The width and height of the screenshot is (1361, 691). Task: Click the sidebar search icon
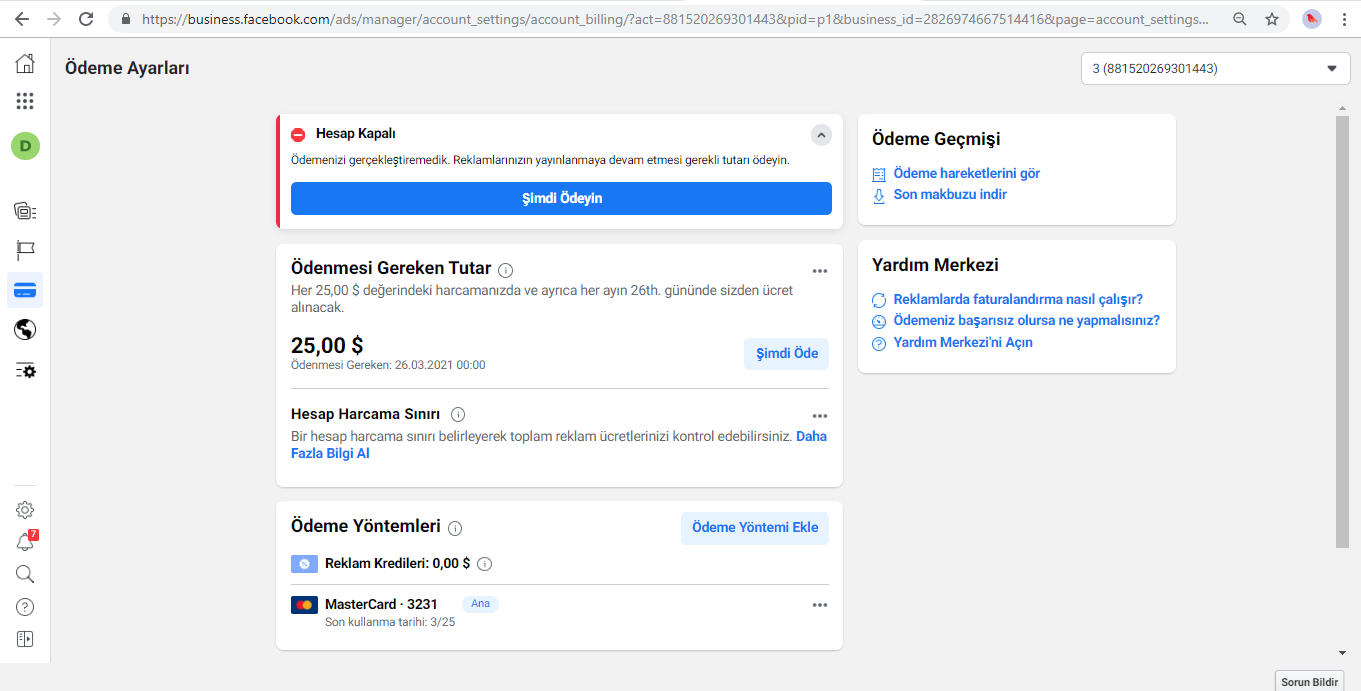(x=25, y=574)
